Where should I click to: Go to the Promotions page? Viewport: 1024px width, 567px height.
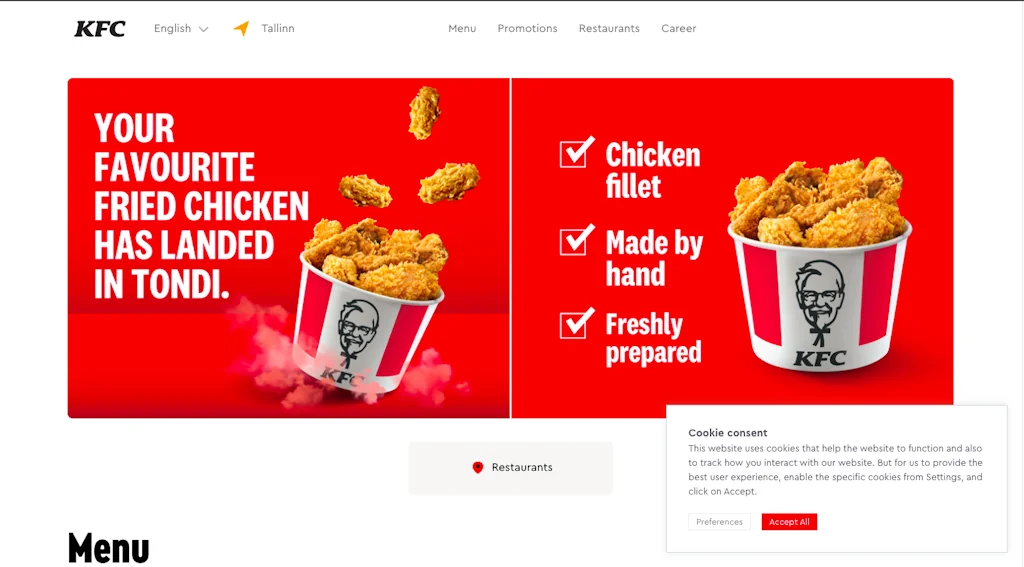pyautogui.click(x=527, y=29)
